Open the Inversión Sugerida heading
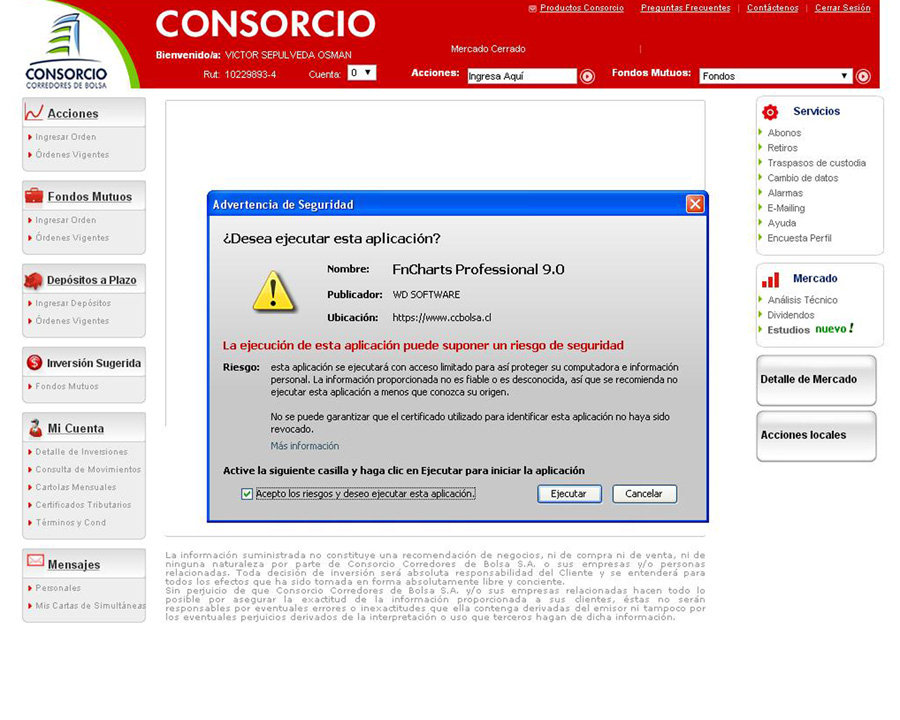Image resolution: width=900 pixels, height=720 pixels. point(94,363)
